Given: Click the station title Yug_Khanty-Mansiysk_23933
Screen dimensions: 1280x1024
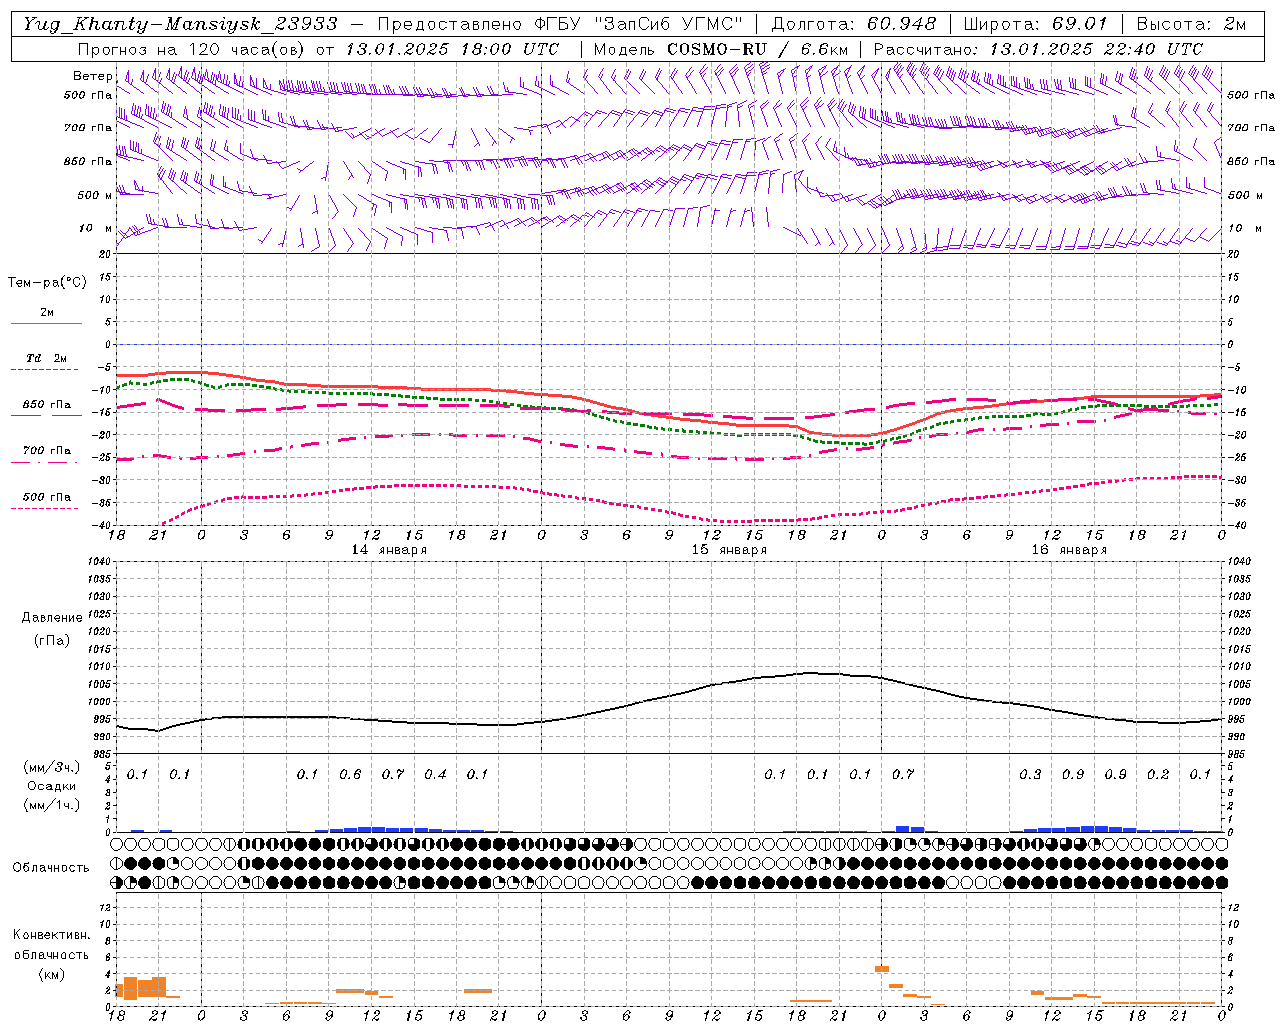Looking at the screenshot, I should pyautogui.click(x=179, y=23).
